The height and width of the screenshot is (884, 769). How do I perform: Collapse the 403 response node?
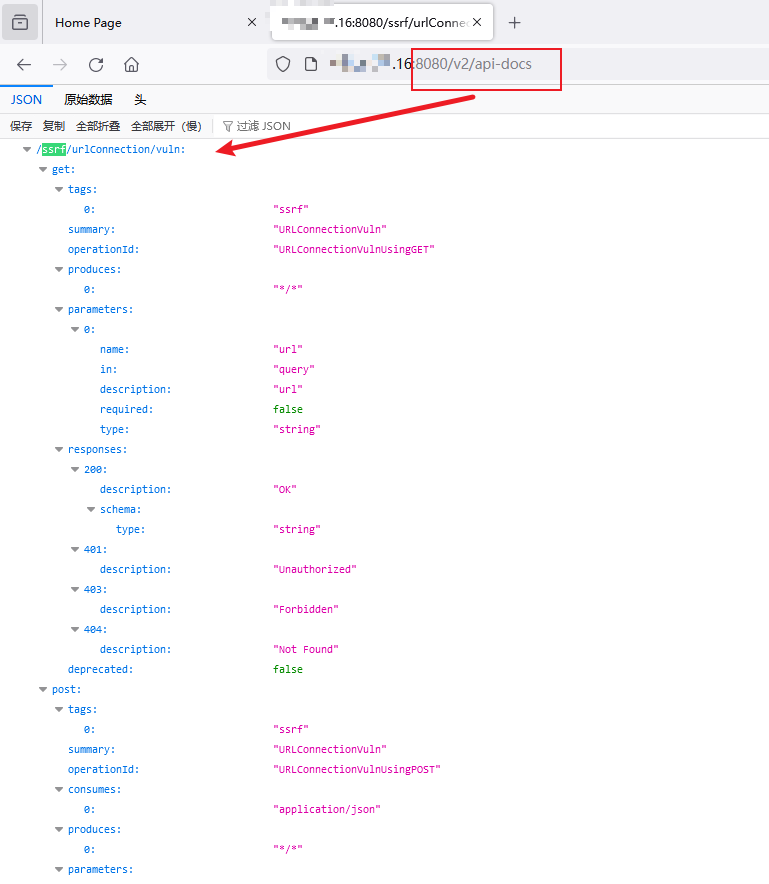tap(74, 589)
